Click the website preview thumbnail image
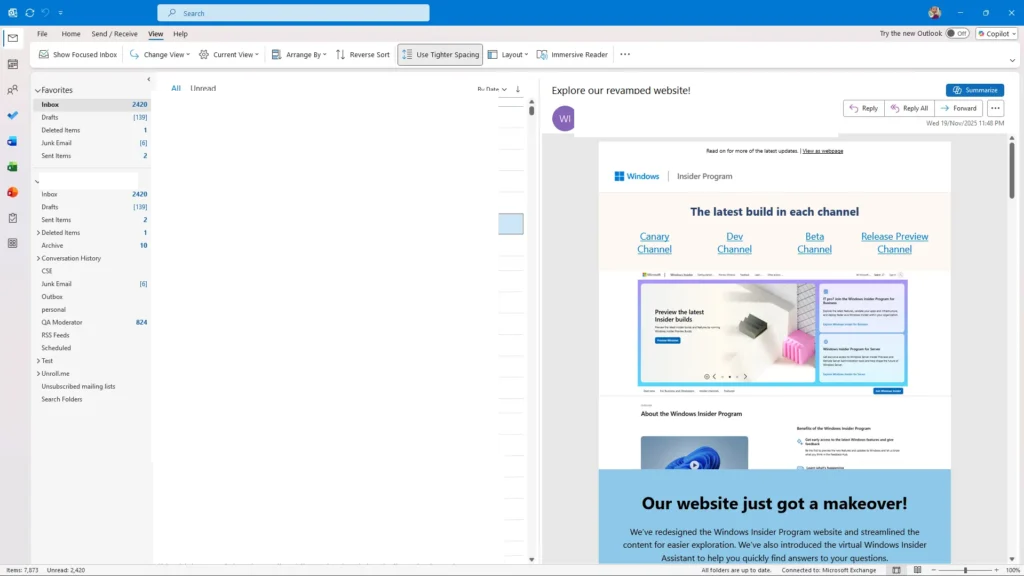Viewport: 1024px width, 576px height. click(x=773, y=334)
